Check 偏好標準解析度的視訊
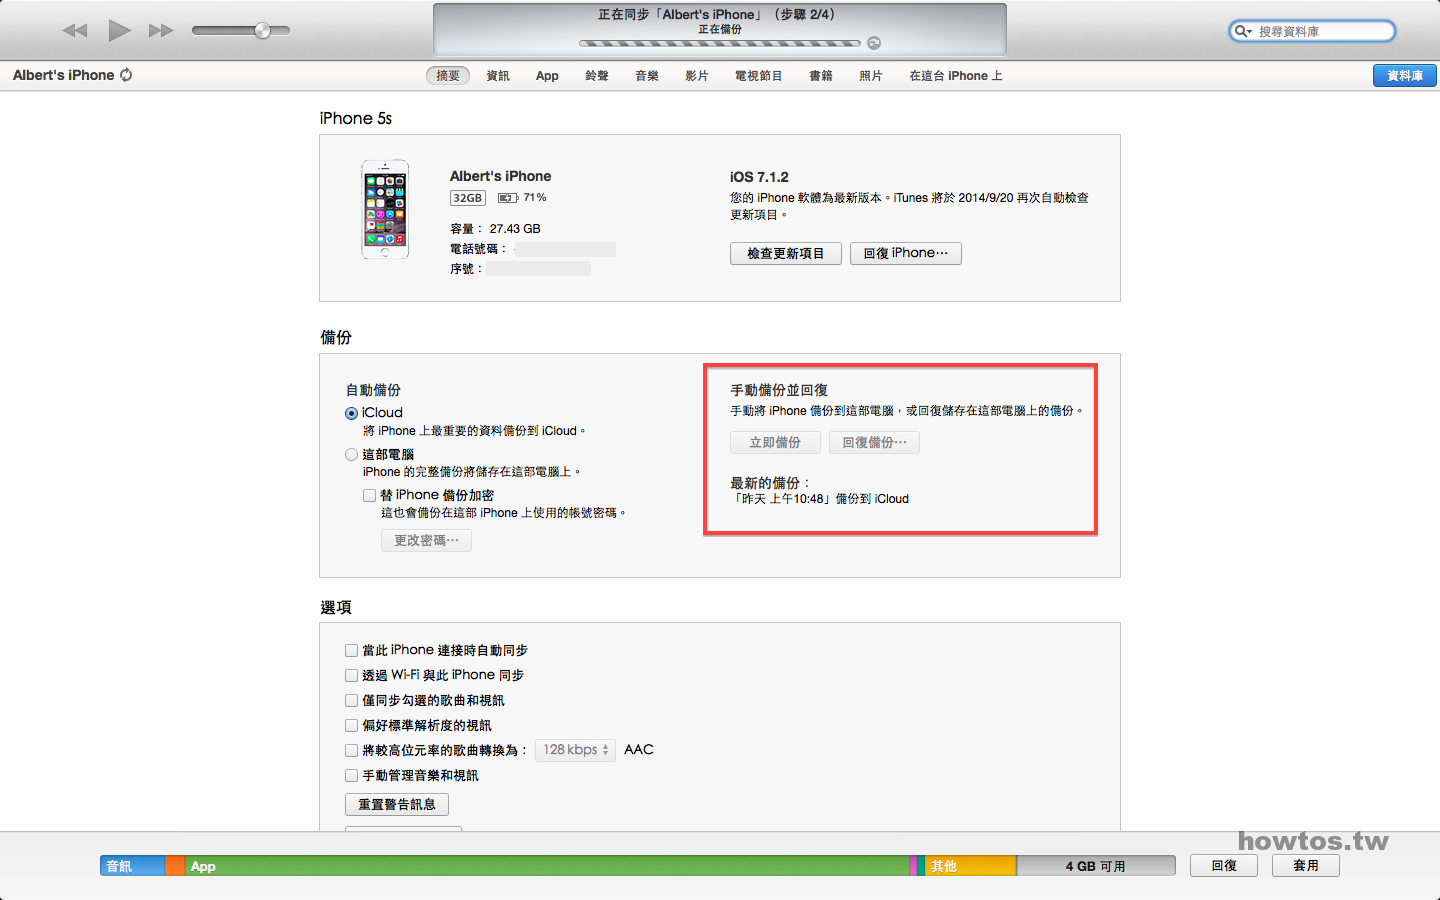This screenshot has width=1440, height=900. (x=351, y=726)
